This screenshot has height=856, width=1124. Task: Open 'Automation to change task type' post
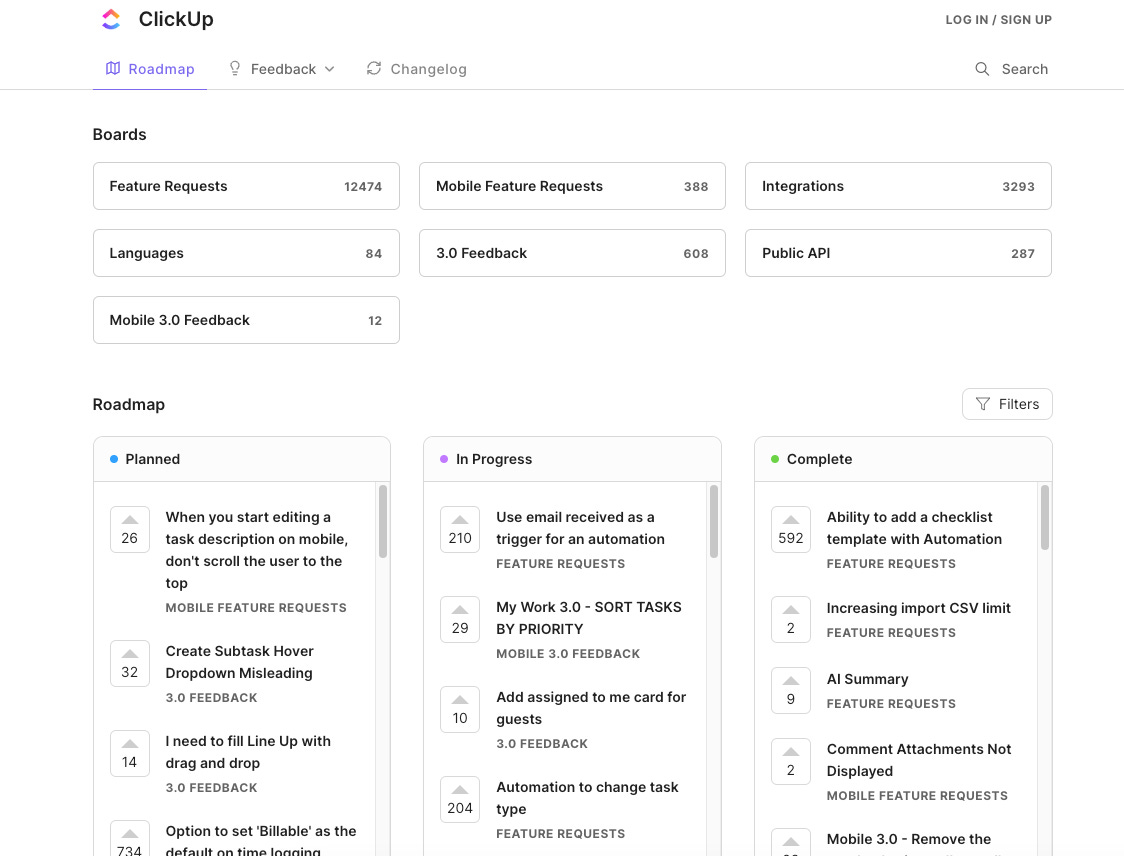tap(586, 798)
